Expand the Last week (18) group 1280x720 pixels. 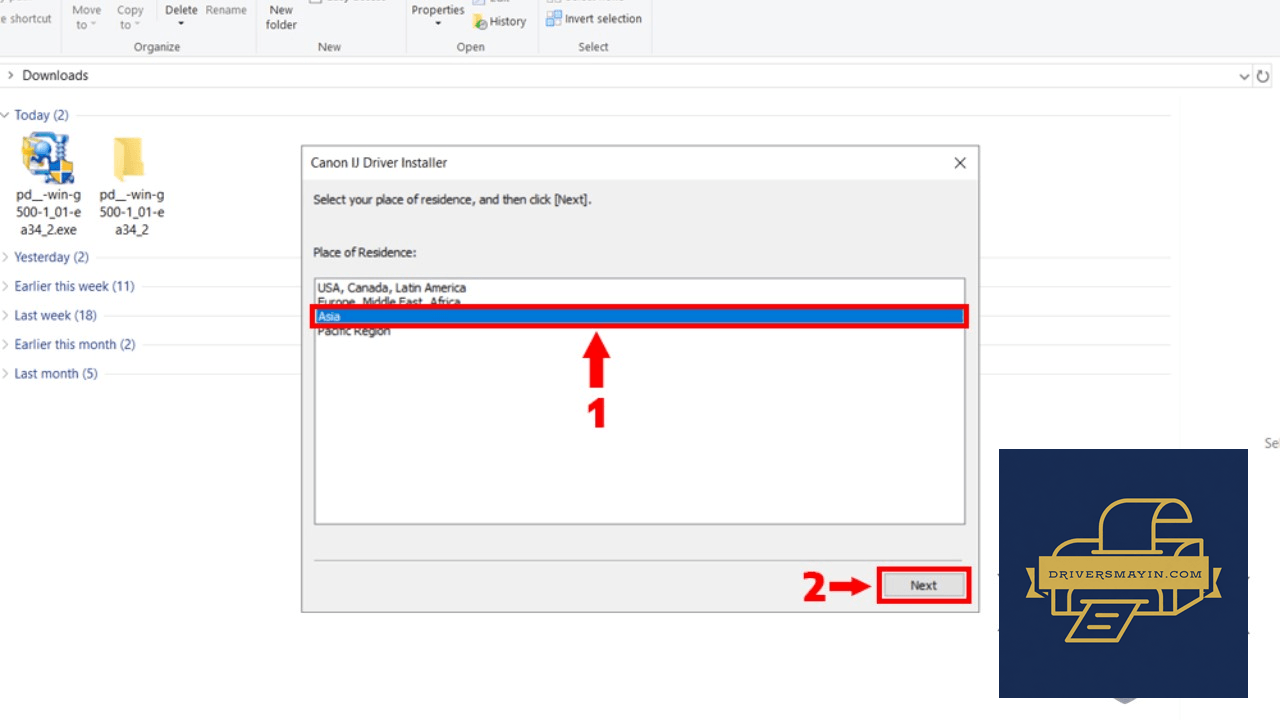point(5,315)
